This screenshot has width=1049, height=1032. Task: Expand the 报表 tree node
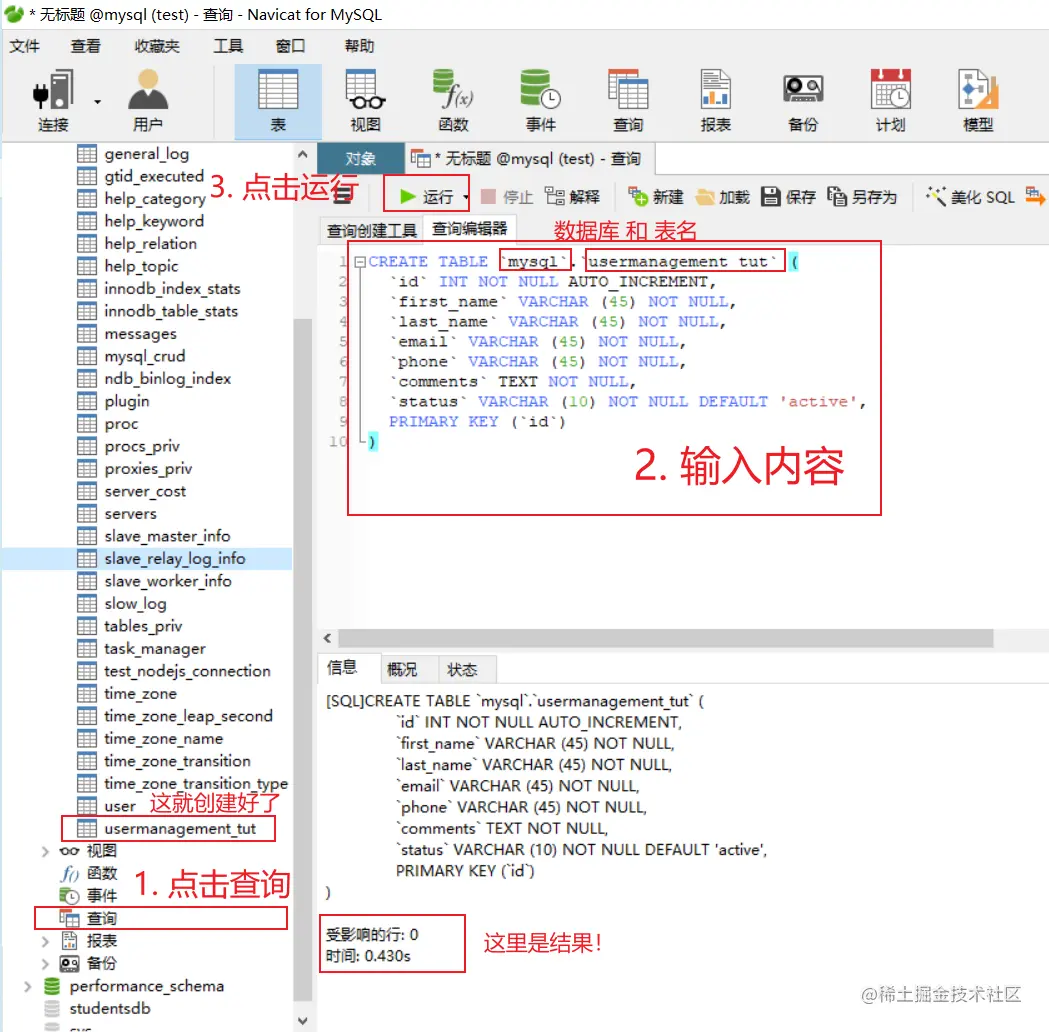click(x=45, y=942)
